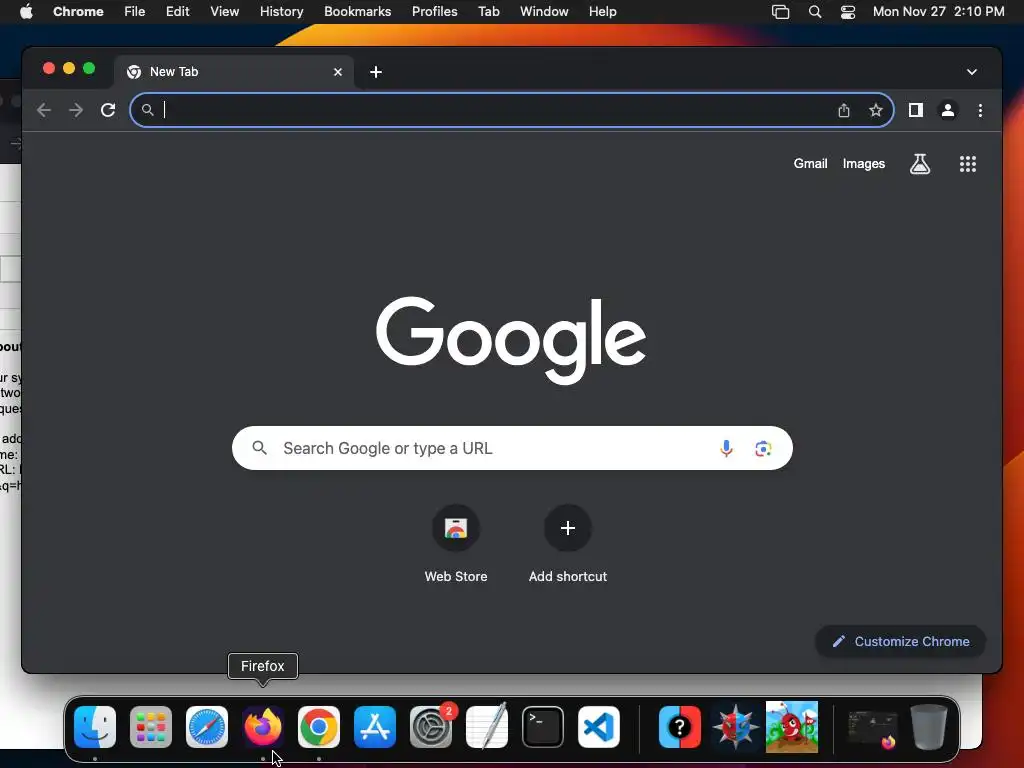Image resolution: width=1024 pixels, height=768 pixels.
Task: Share this page from address bar
Action: (x=844, y=110)
